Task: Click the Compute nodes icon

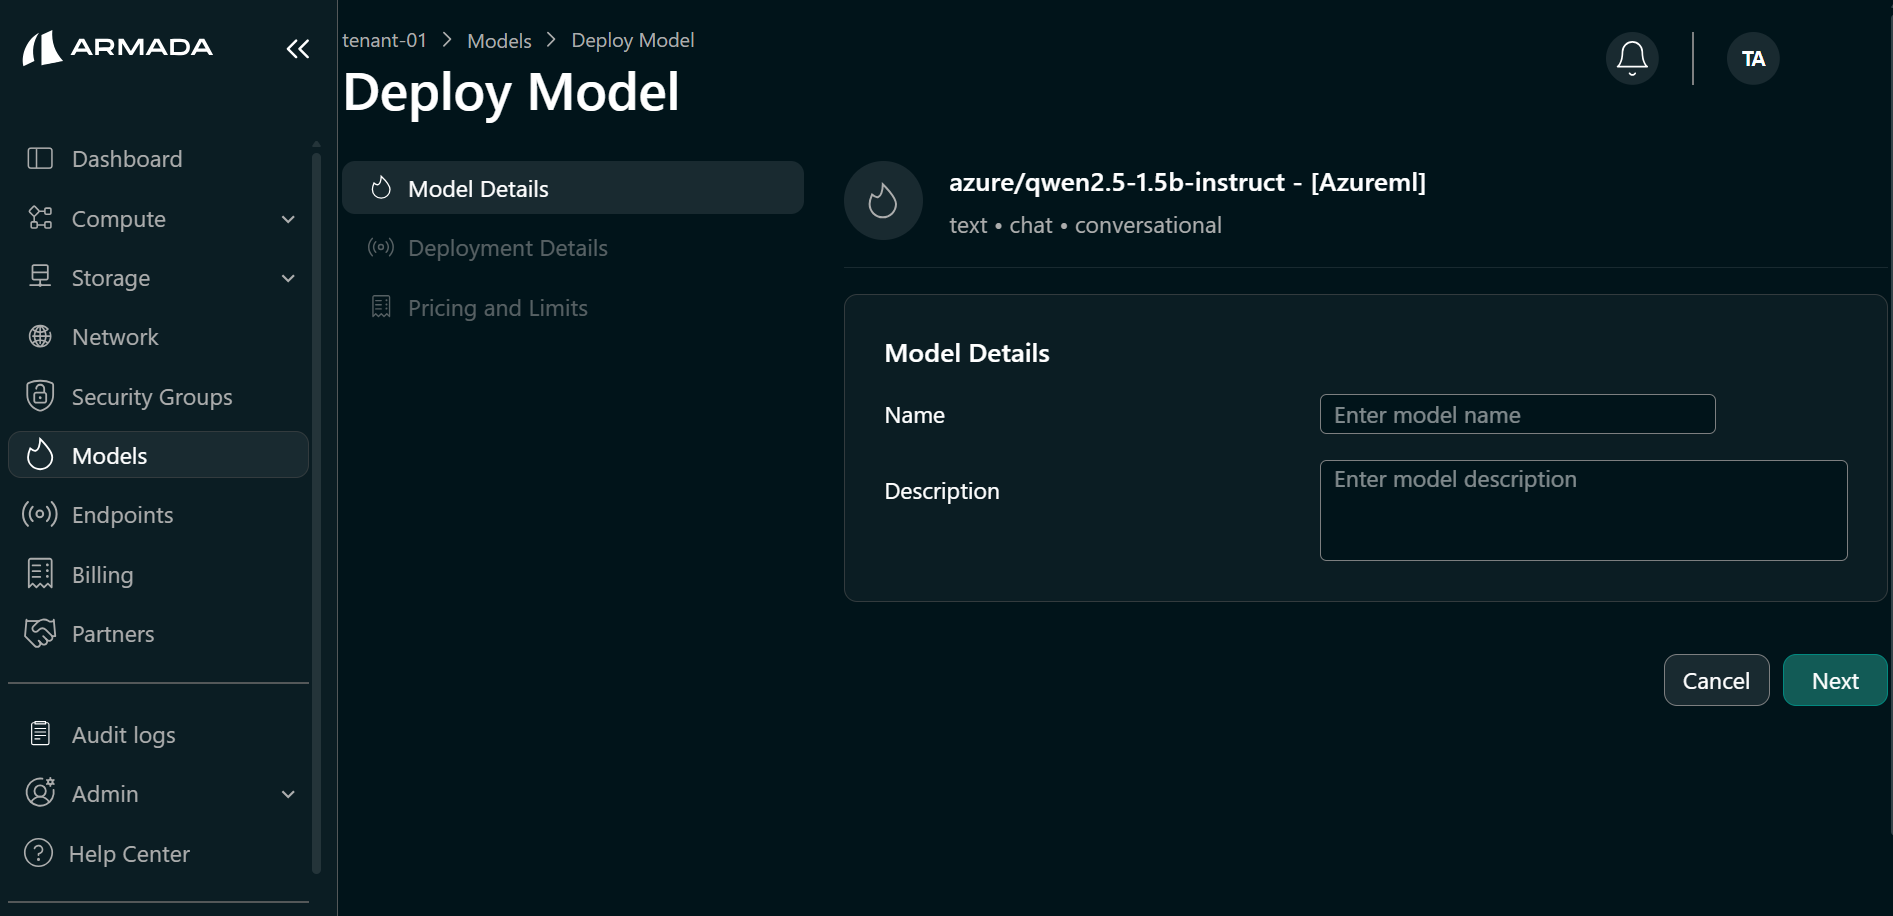Action: click(x=40, y=218)
